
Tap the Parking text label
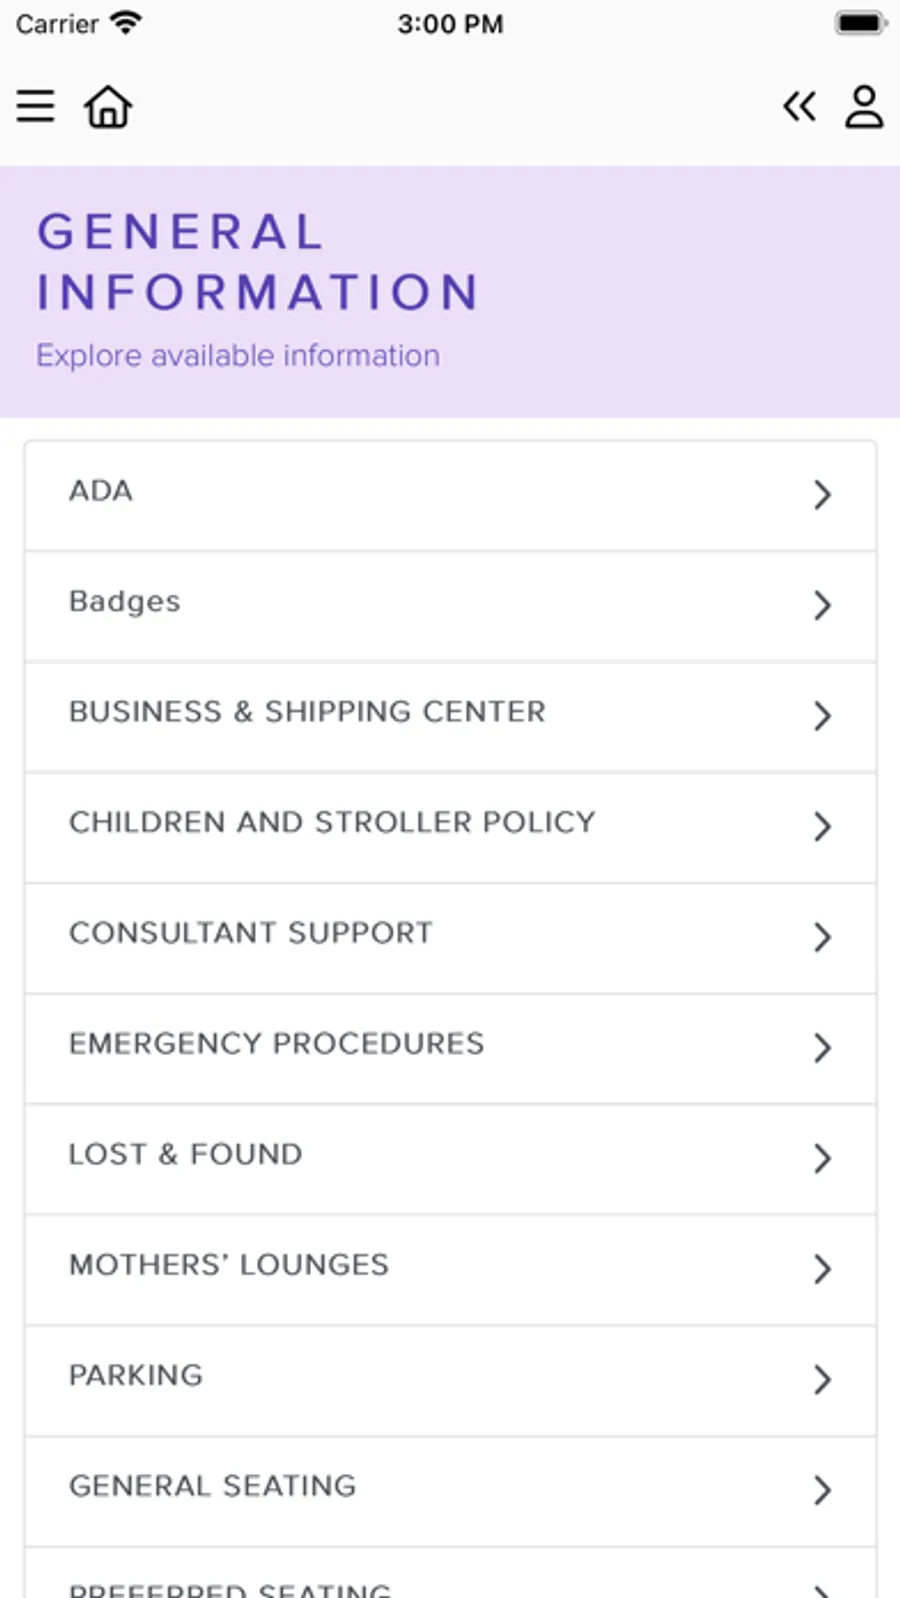tap(136, 1375)
